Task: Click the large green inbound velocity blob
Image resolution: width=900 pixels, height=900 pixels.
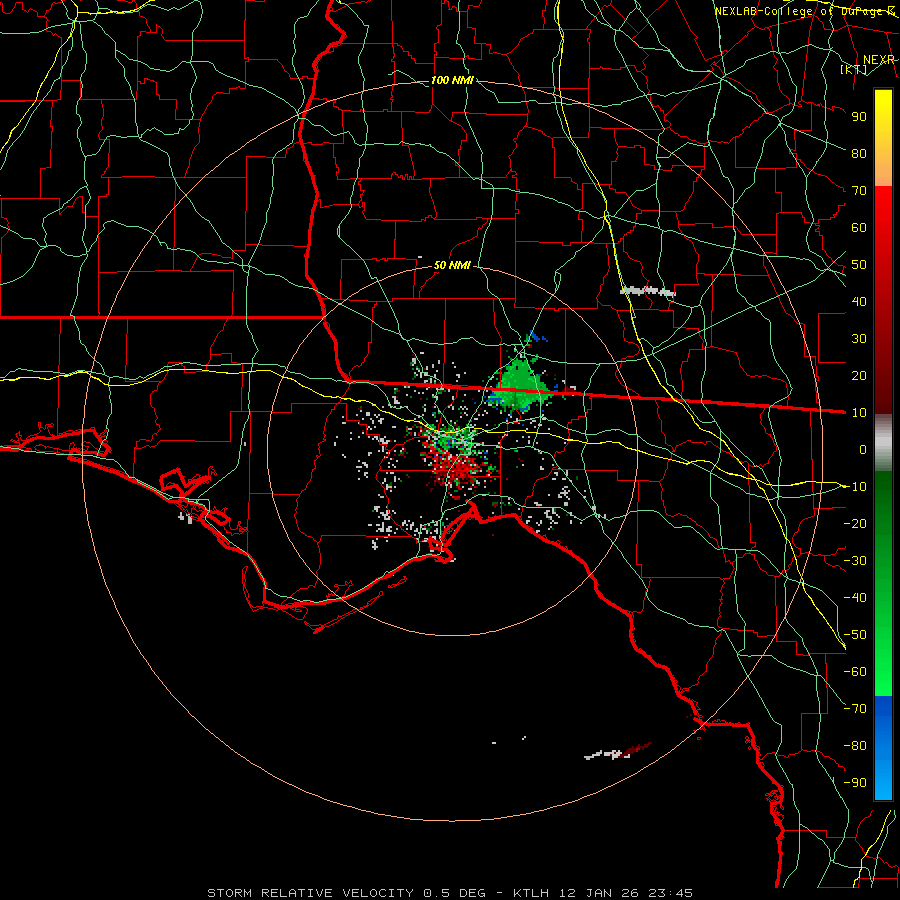Action: [x=521, y=387]
